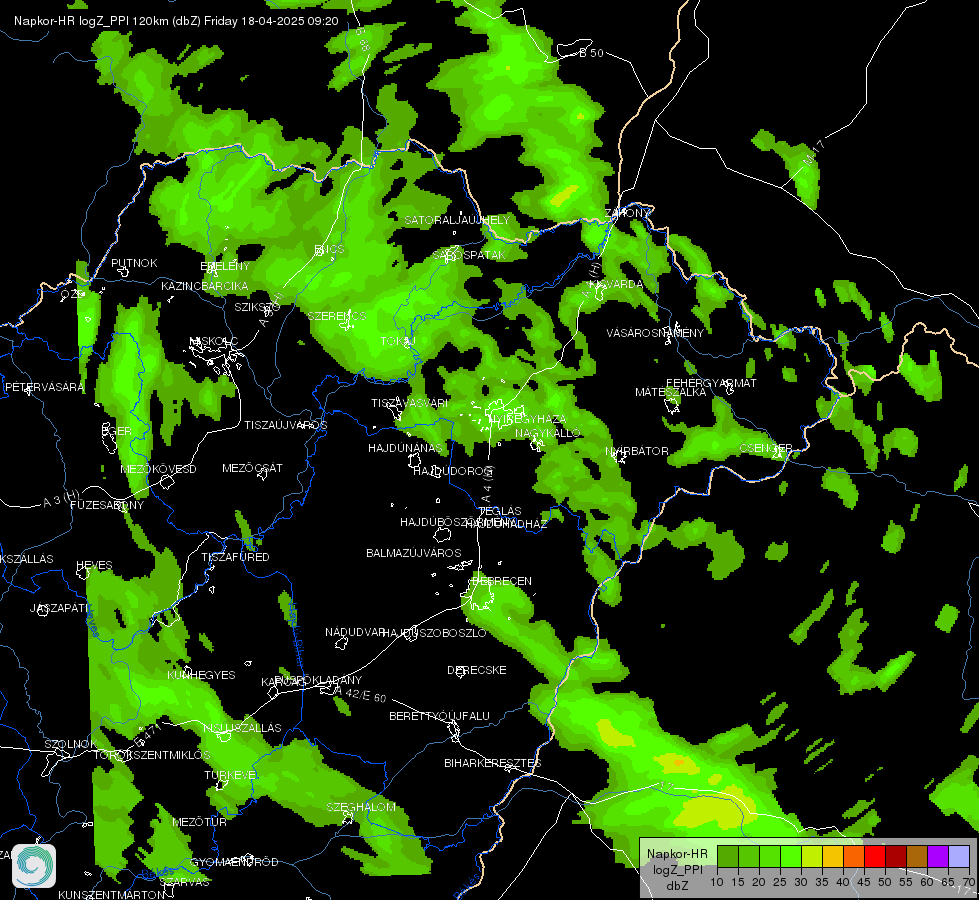The height and width of the screenshot is (900, 979).
Task: Click the GYOMAENDROD town label
Action: [x=234, y=863]
